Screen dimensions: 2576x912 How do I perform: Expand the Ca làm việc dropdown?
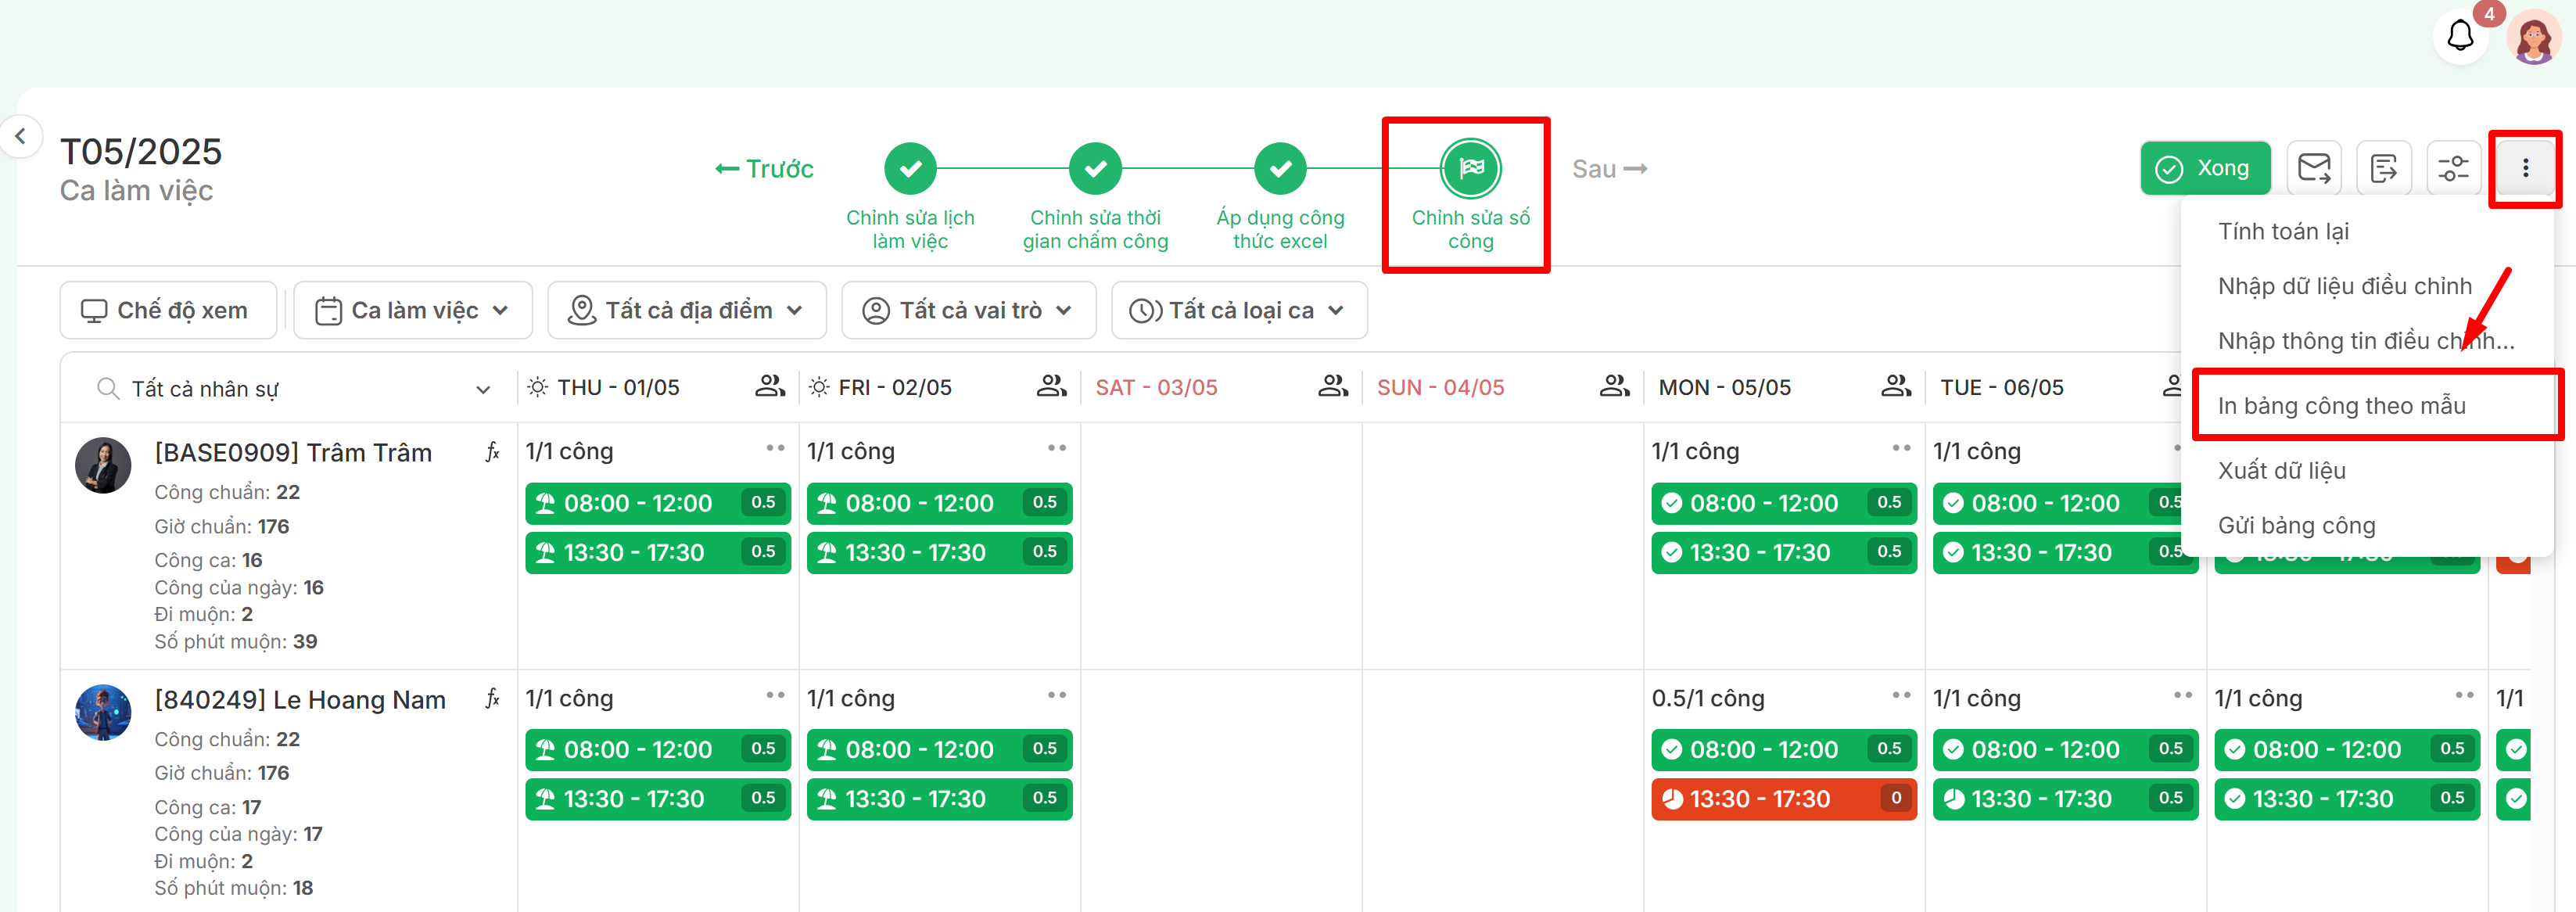[413, 311]
